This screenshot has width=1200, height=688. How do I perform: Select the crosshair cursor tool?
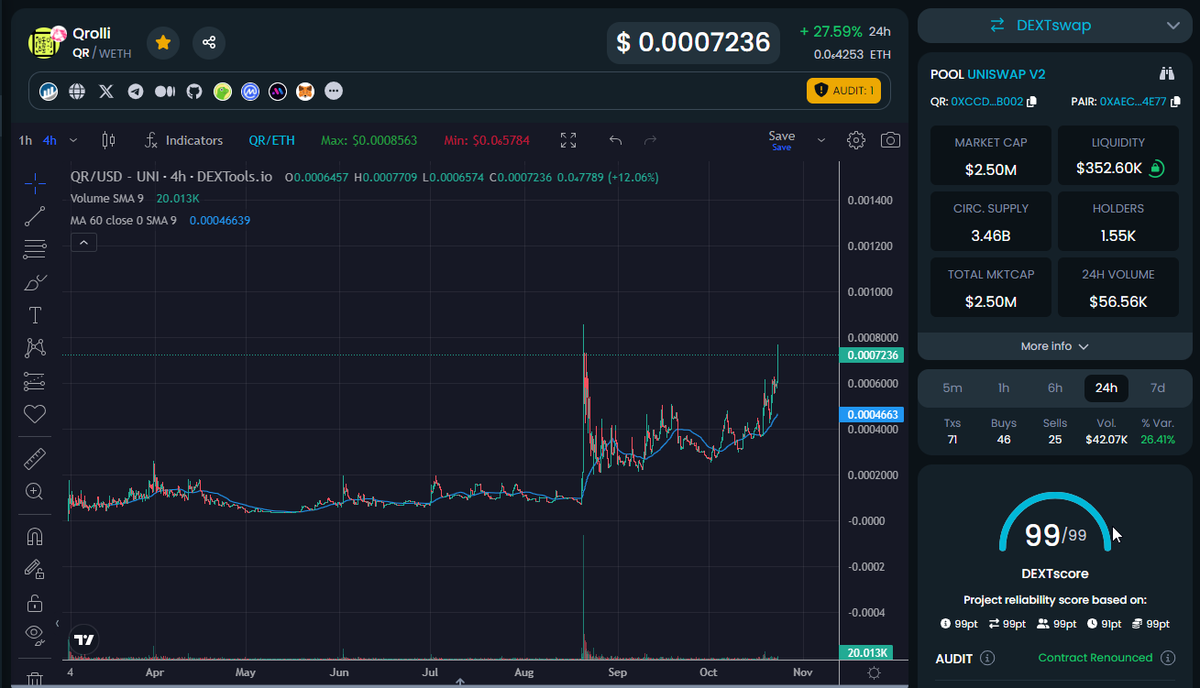(x=35, y=183)
